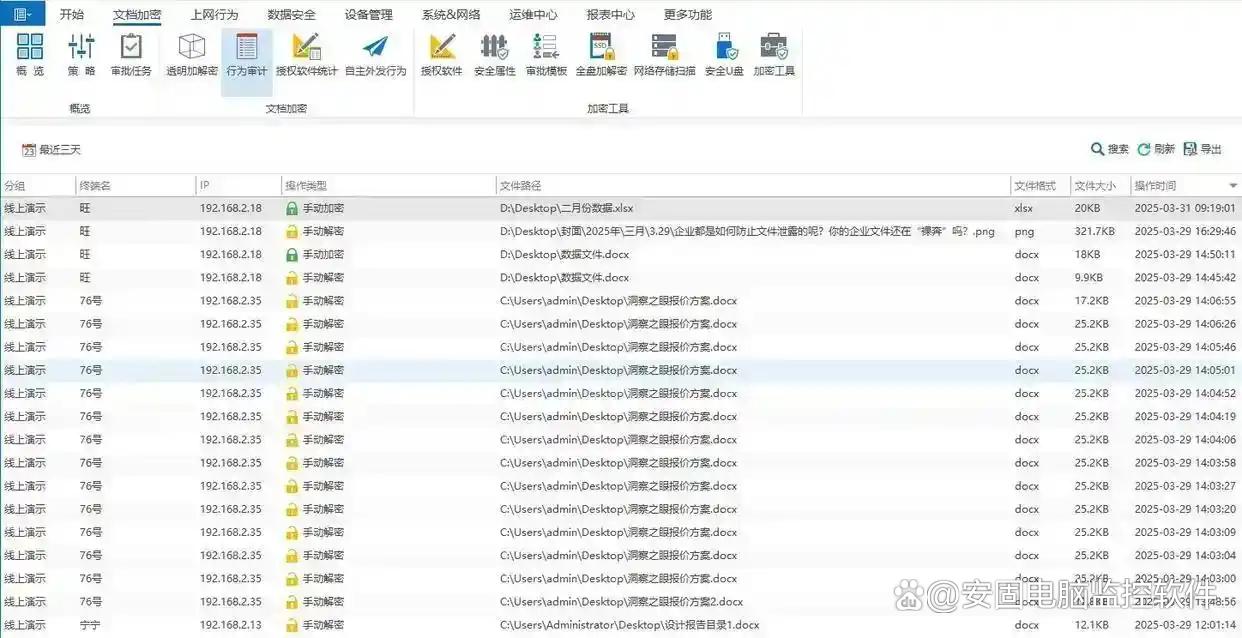1242x638 pixels.
Task: Sort by the 操作类型 column header
Action: pyautogui.click(x=388, y=186)
